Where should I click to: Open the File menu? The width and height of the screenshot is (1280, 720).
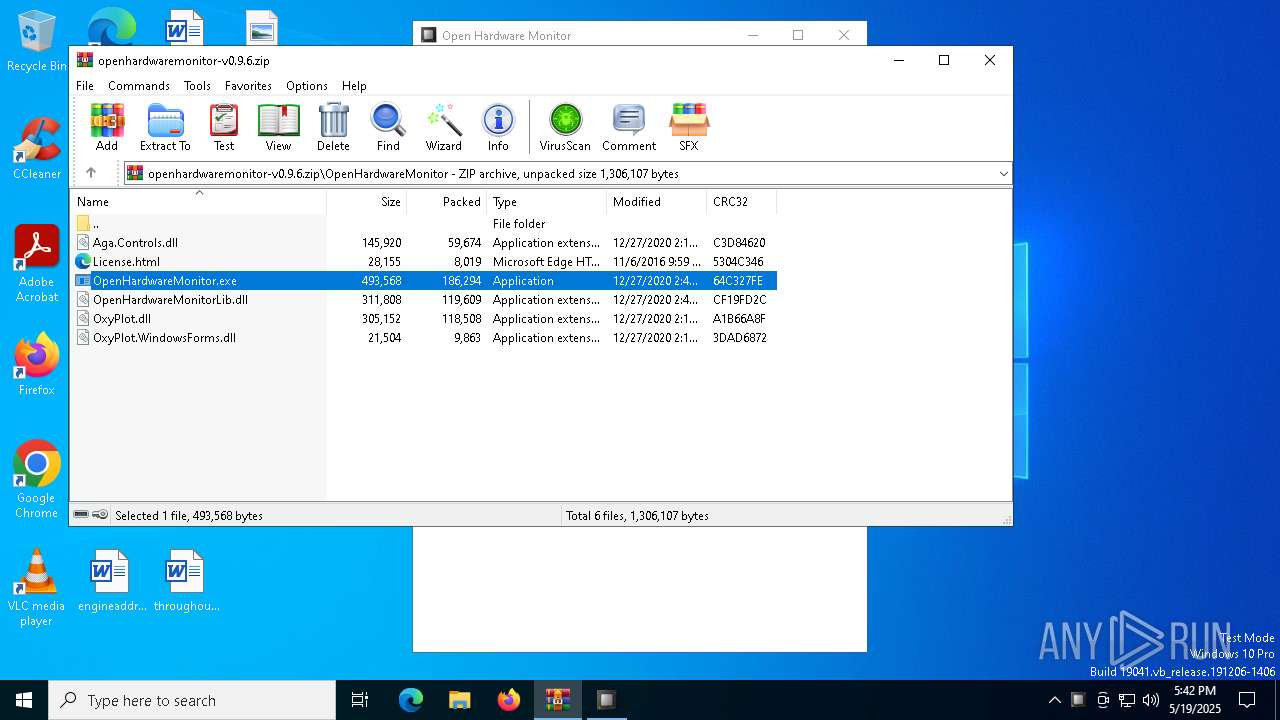(85, 86)
